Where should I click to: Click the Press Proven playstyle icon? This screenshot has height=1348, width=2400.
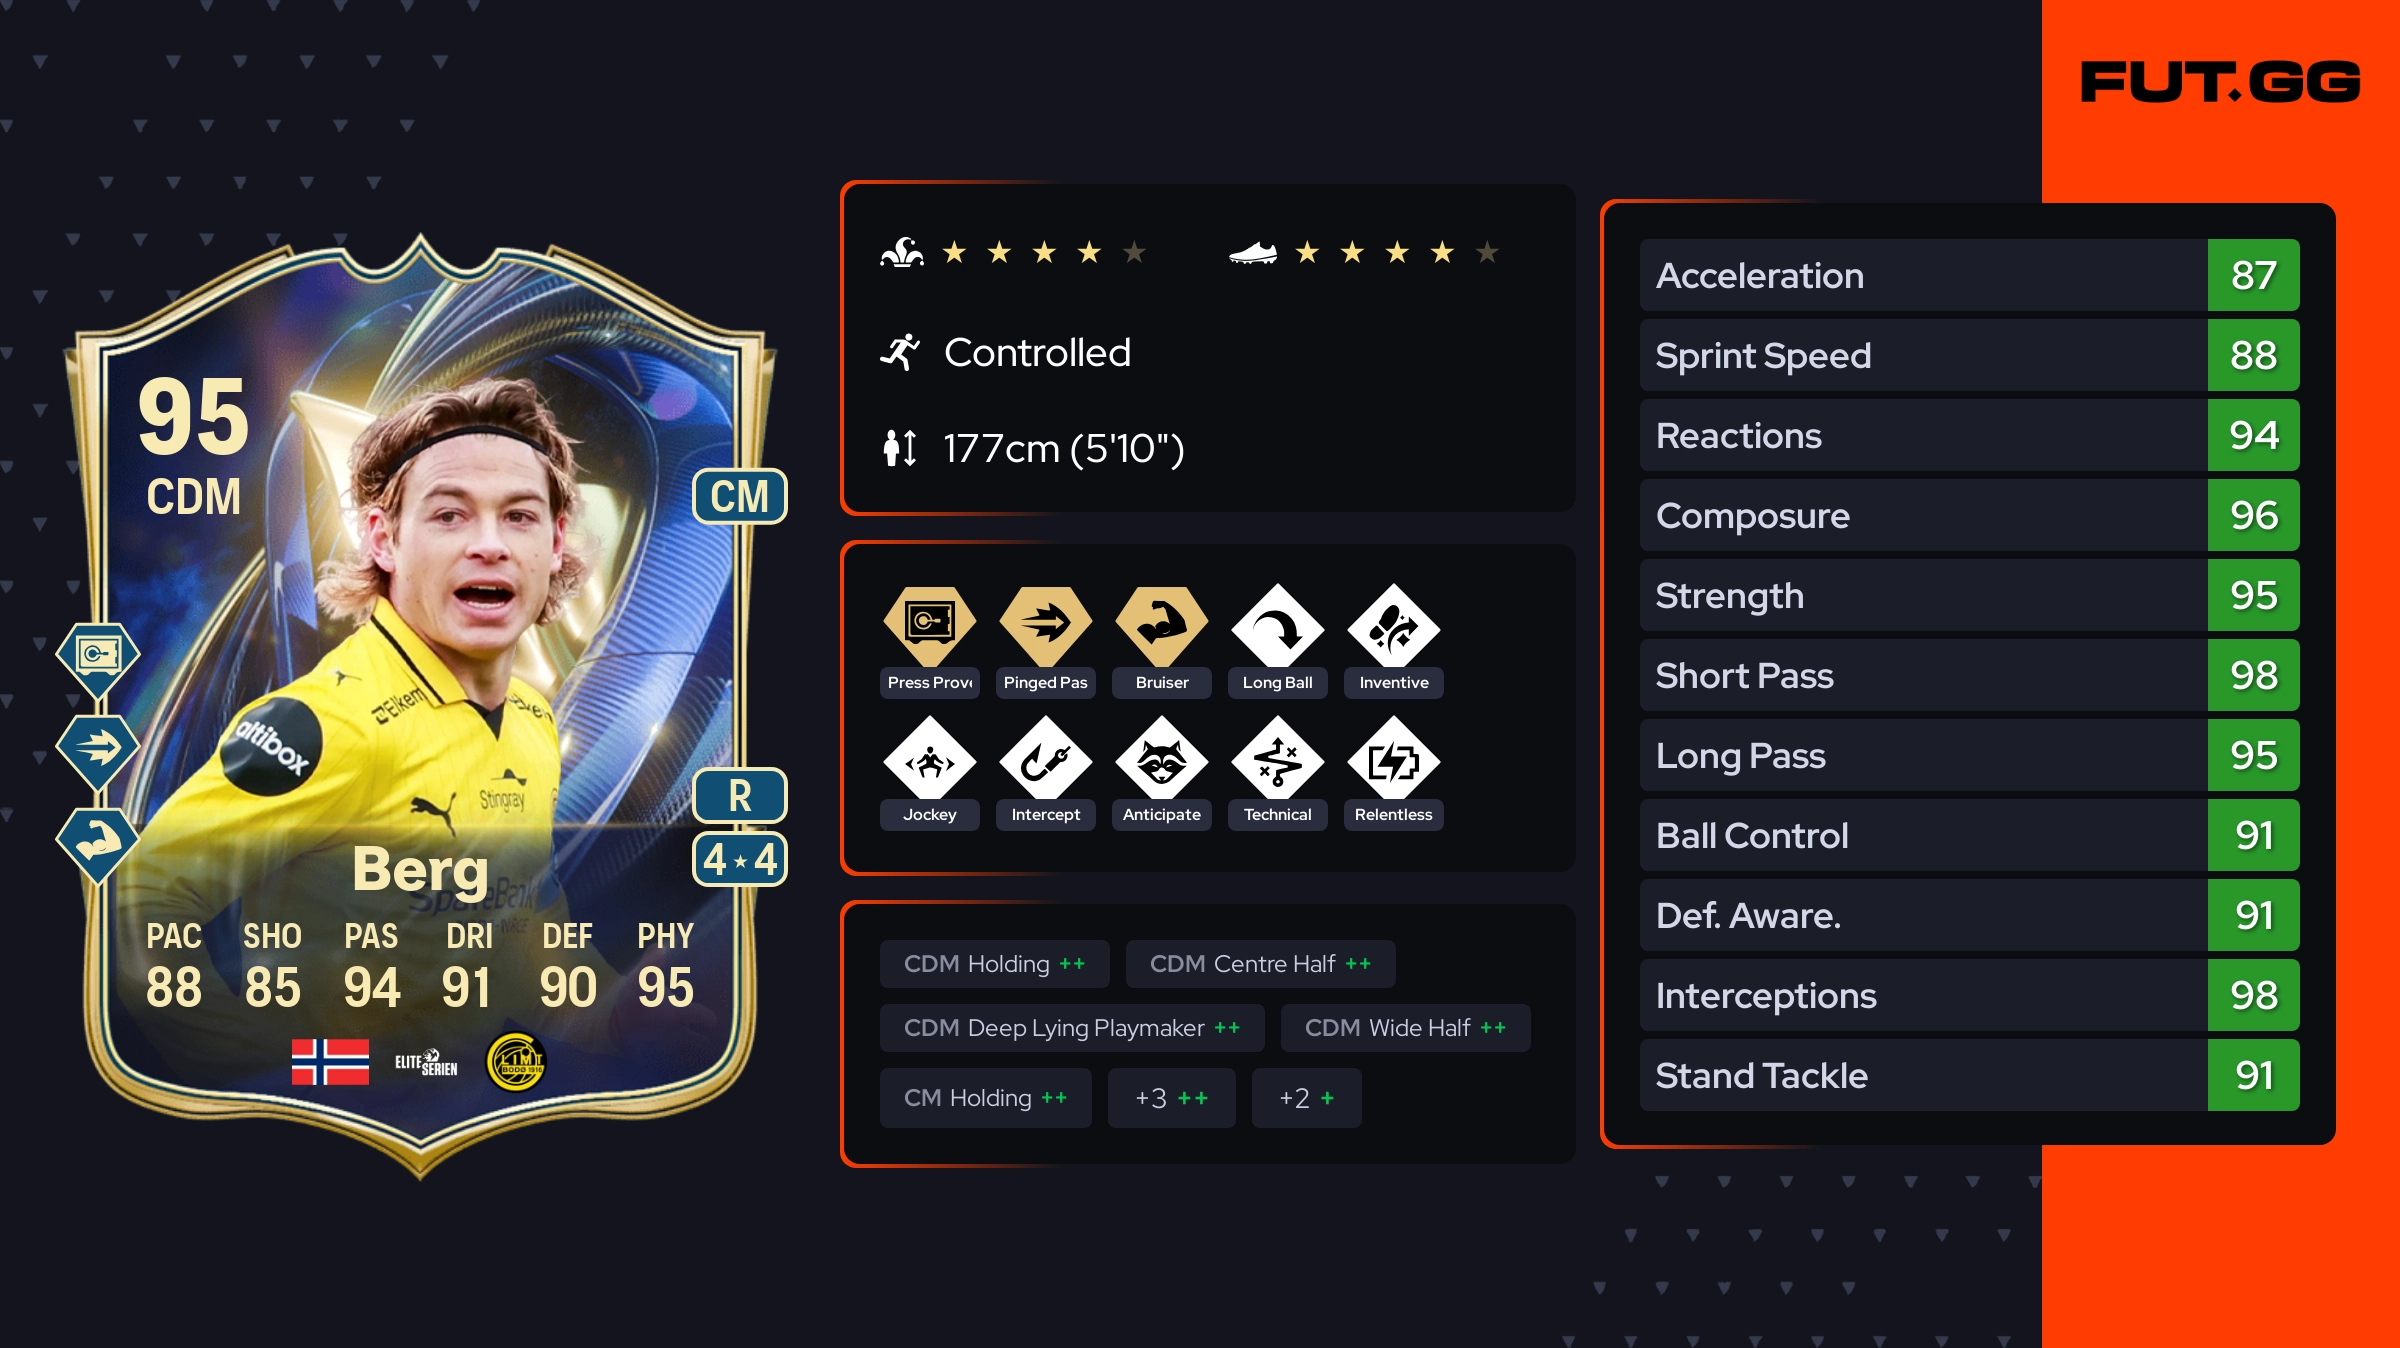929,626
